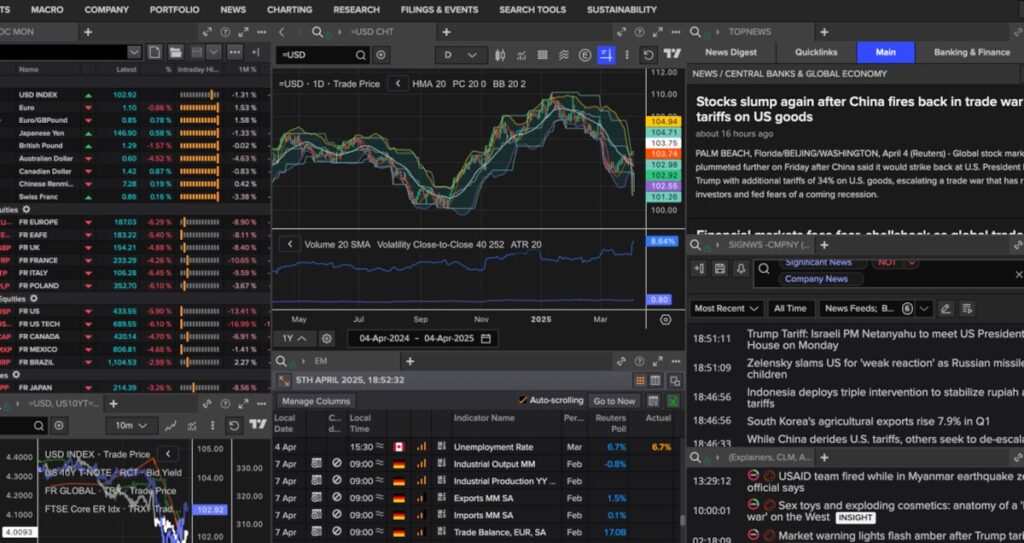Image resolution: width=1024 pixels, height=543 pixels.
Task: Click Manage Columns button
Action: tap(316, 401)
